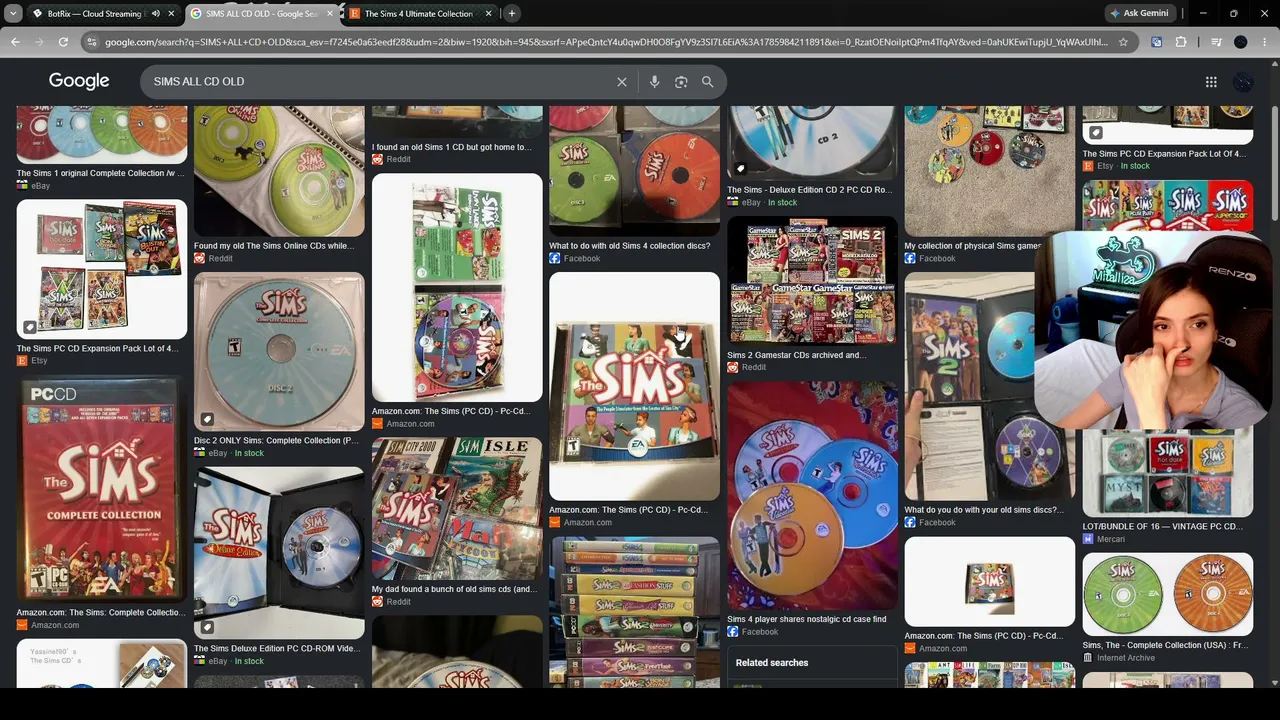The height and width of the screenshot is (720, 1280).
Task: Close The Sims 4 Ultimate Collection tab
Action: (489, 14)
